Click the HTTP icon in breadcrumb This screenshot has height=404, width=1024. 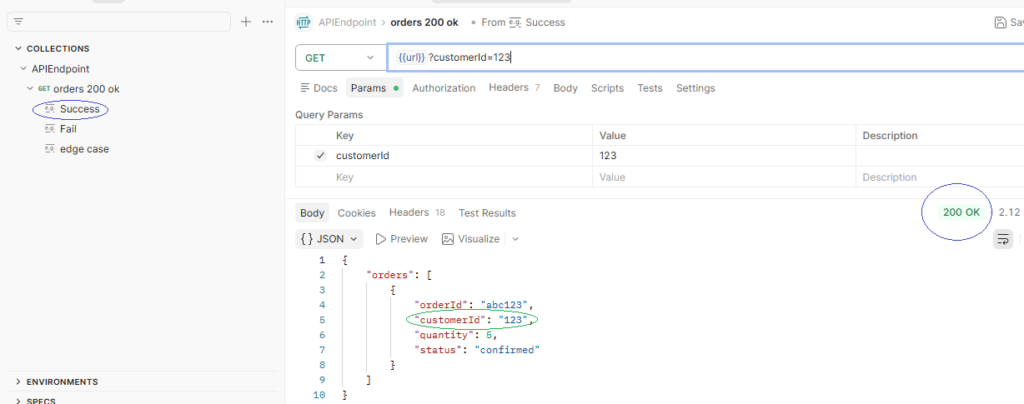[304, 22]
